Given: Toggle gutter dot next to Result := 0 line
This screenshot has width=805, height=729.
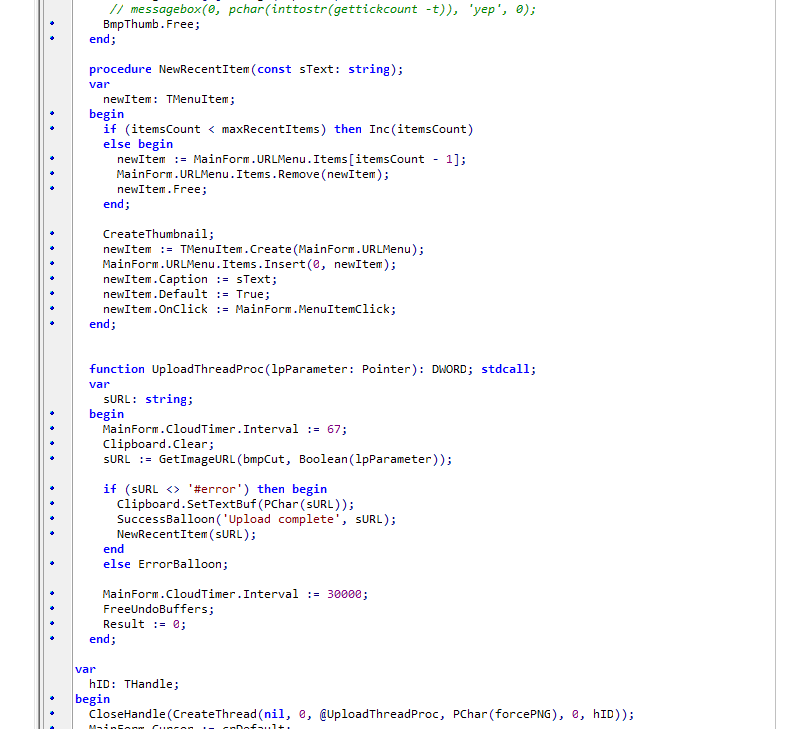Looking at the screenshot, I should [x=52, y=623].
